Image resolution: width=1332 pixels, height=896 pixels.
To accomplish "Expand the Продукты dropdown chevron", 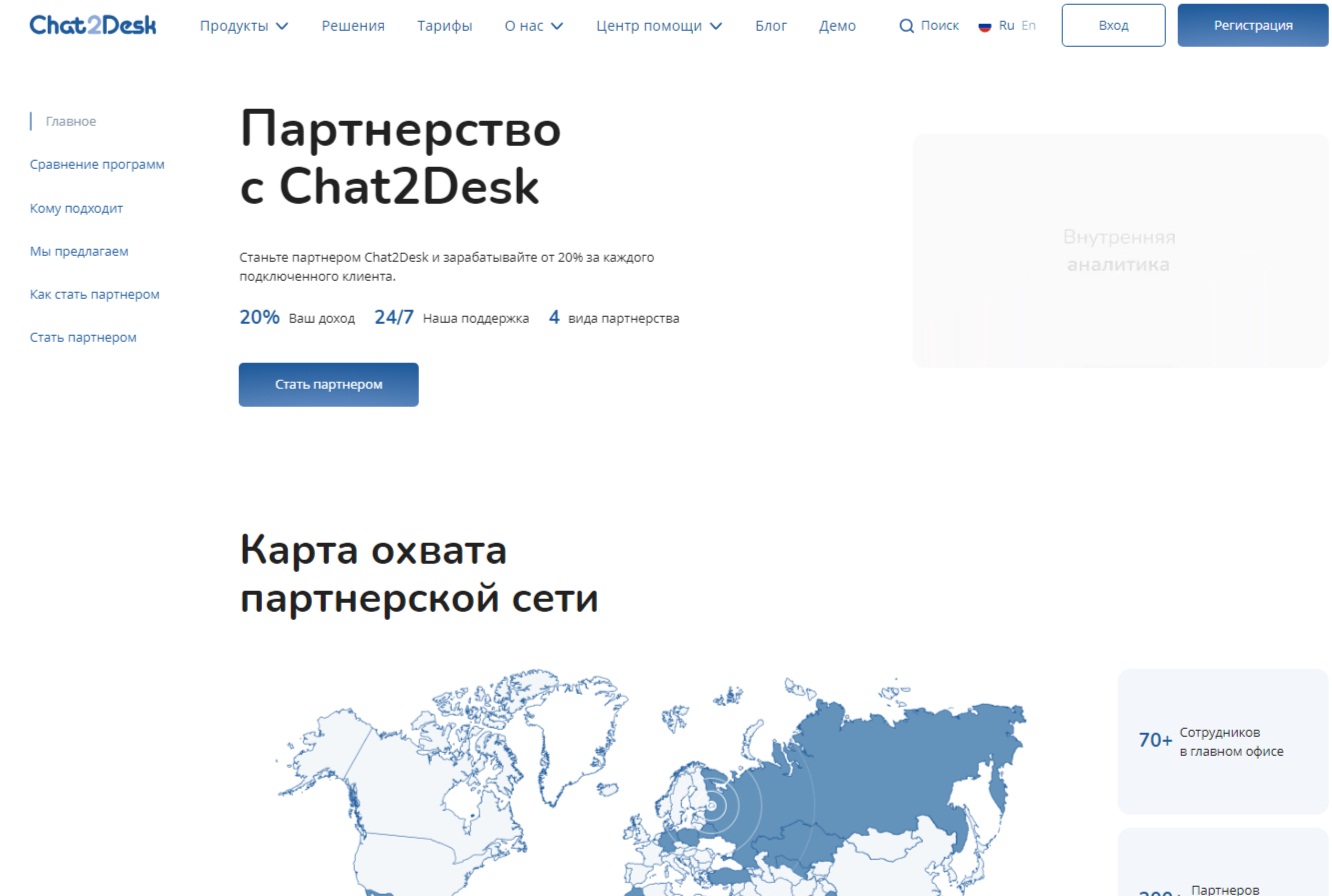I will 282,26.
